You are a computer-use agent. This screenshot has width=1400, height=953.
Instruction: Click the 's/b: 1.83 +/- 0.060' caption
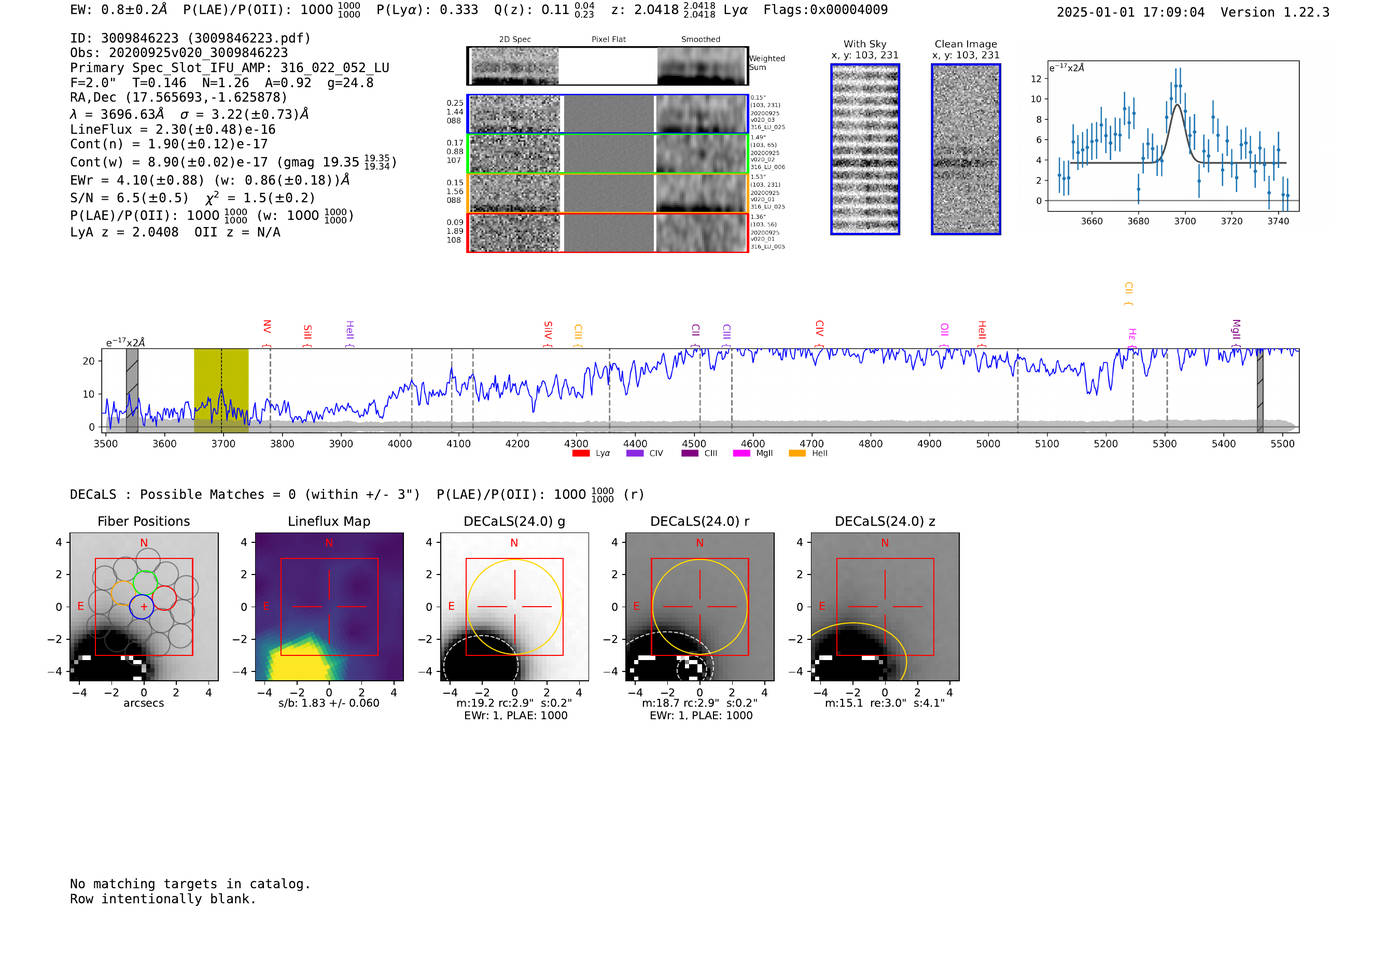(329, 703)
